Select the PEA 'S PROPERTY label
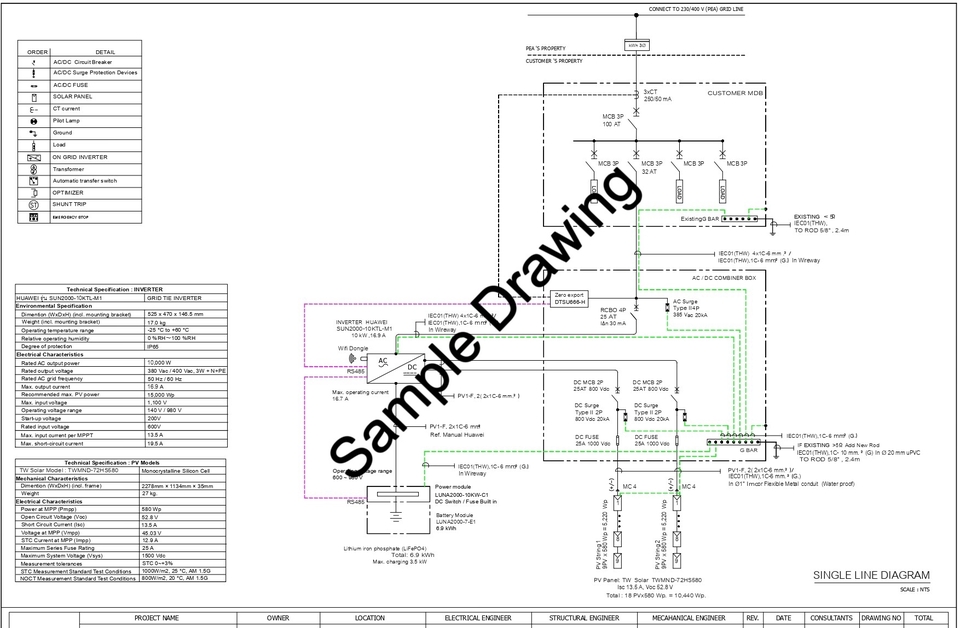Viewport: 960px width, 628px height. pos(546,48)
